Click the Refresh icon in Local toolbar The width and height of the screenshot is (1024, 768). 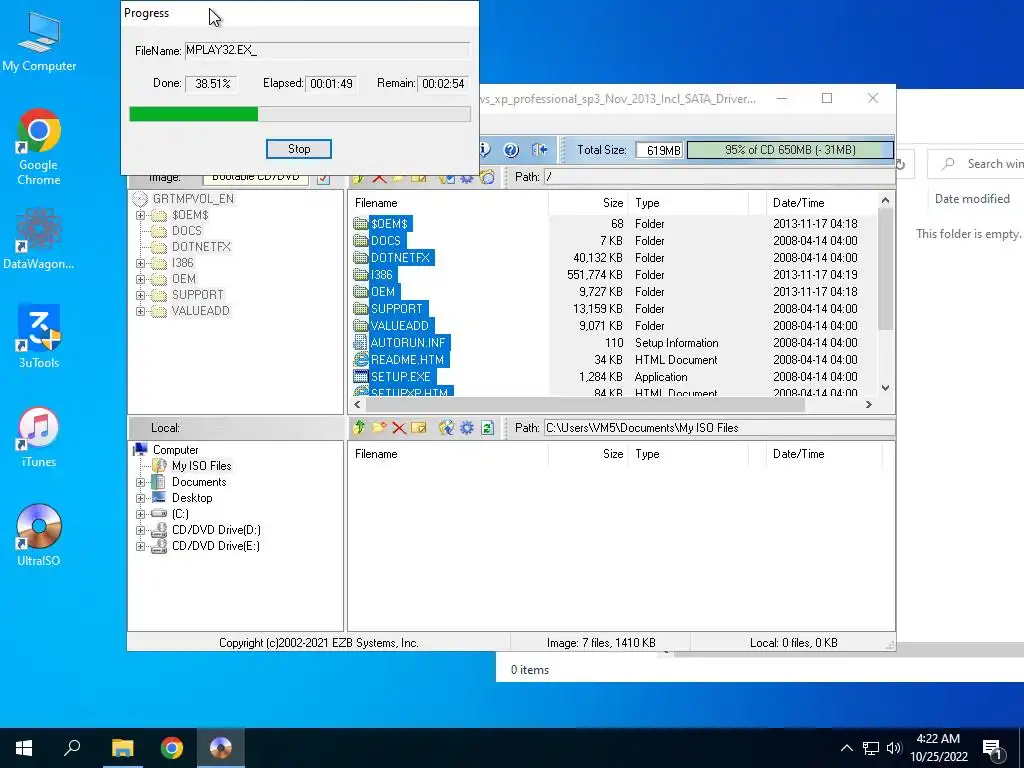pyautogui.click(x=487, y=428)
